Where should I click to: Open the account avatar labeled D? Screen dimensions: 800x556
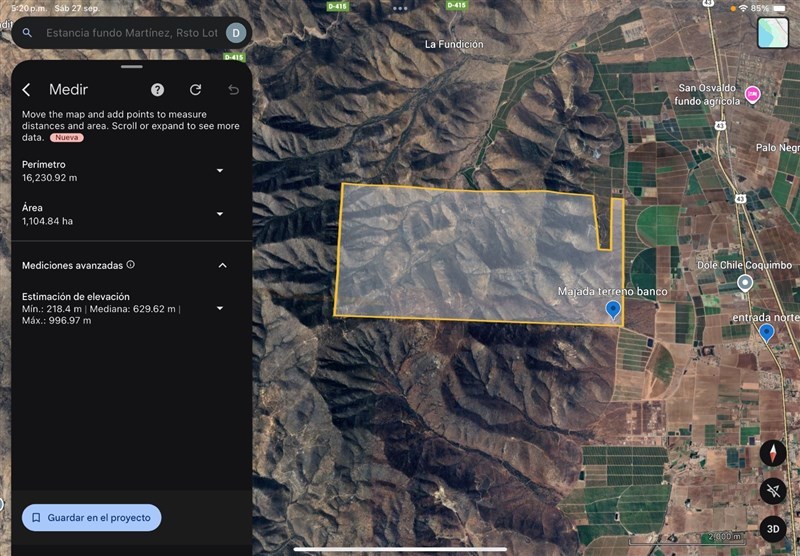point(236,33)
